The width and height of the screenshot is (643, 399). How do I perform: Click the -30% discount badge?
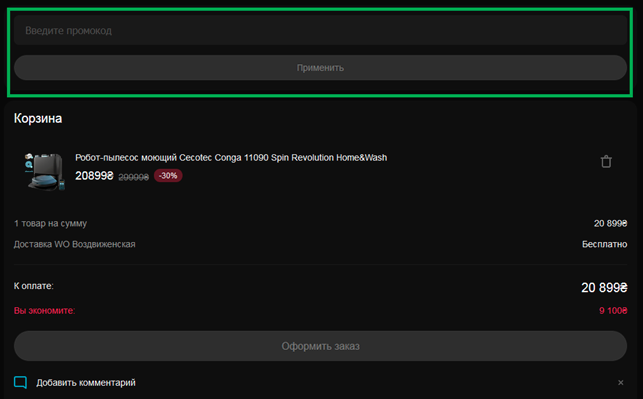click(168, 176)
